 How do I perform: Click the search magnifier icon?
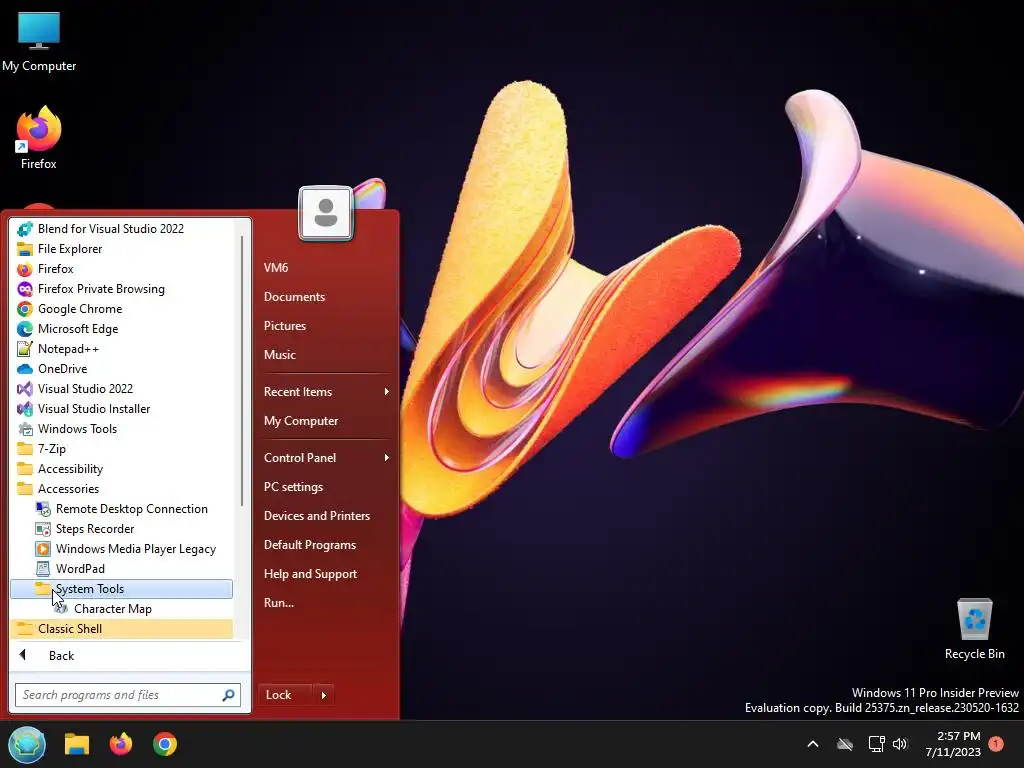point(228,695)
